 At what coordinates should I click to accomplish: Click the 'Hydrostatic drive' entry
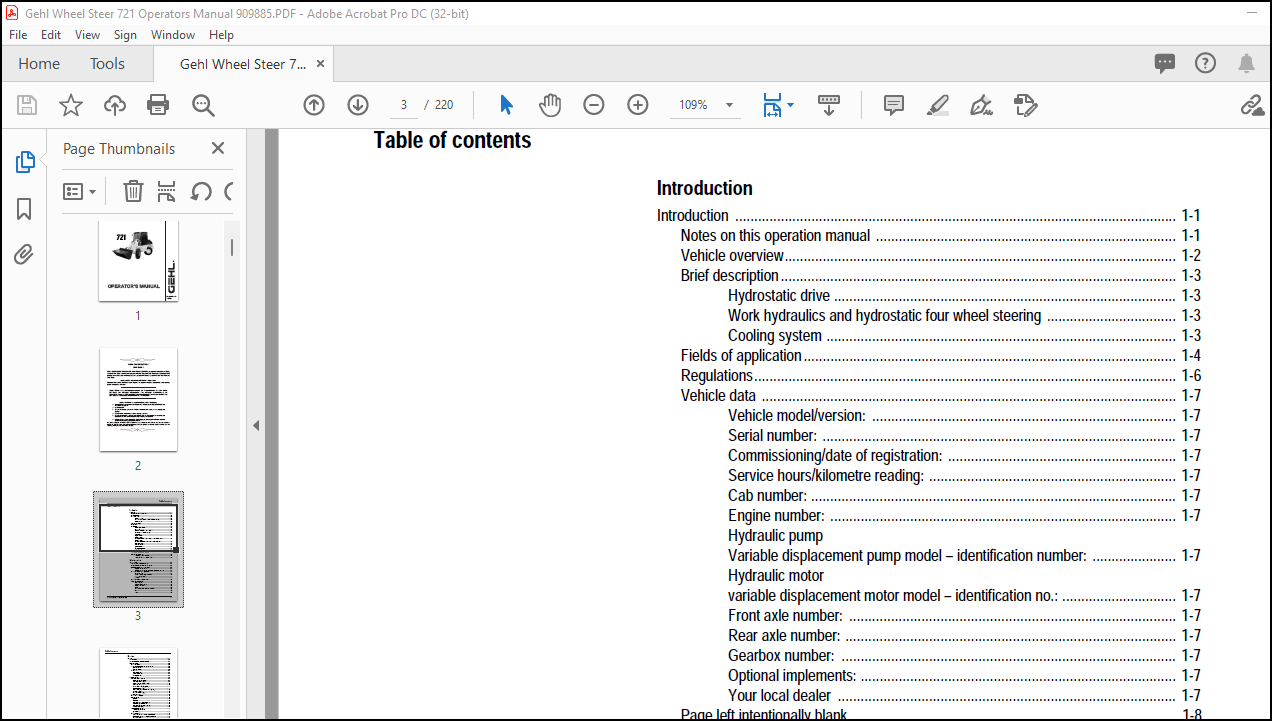coord(779,296)
